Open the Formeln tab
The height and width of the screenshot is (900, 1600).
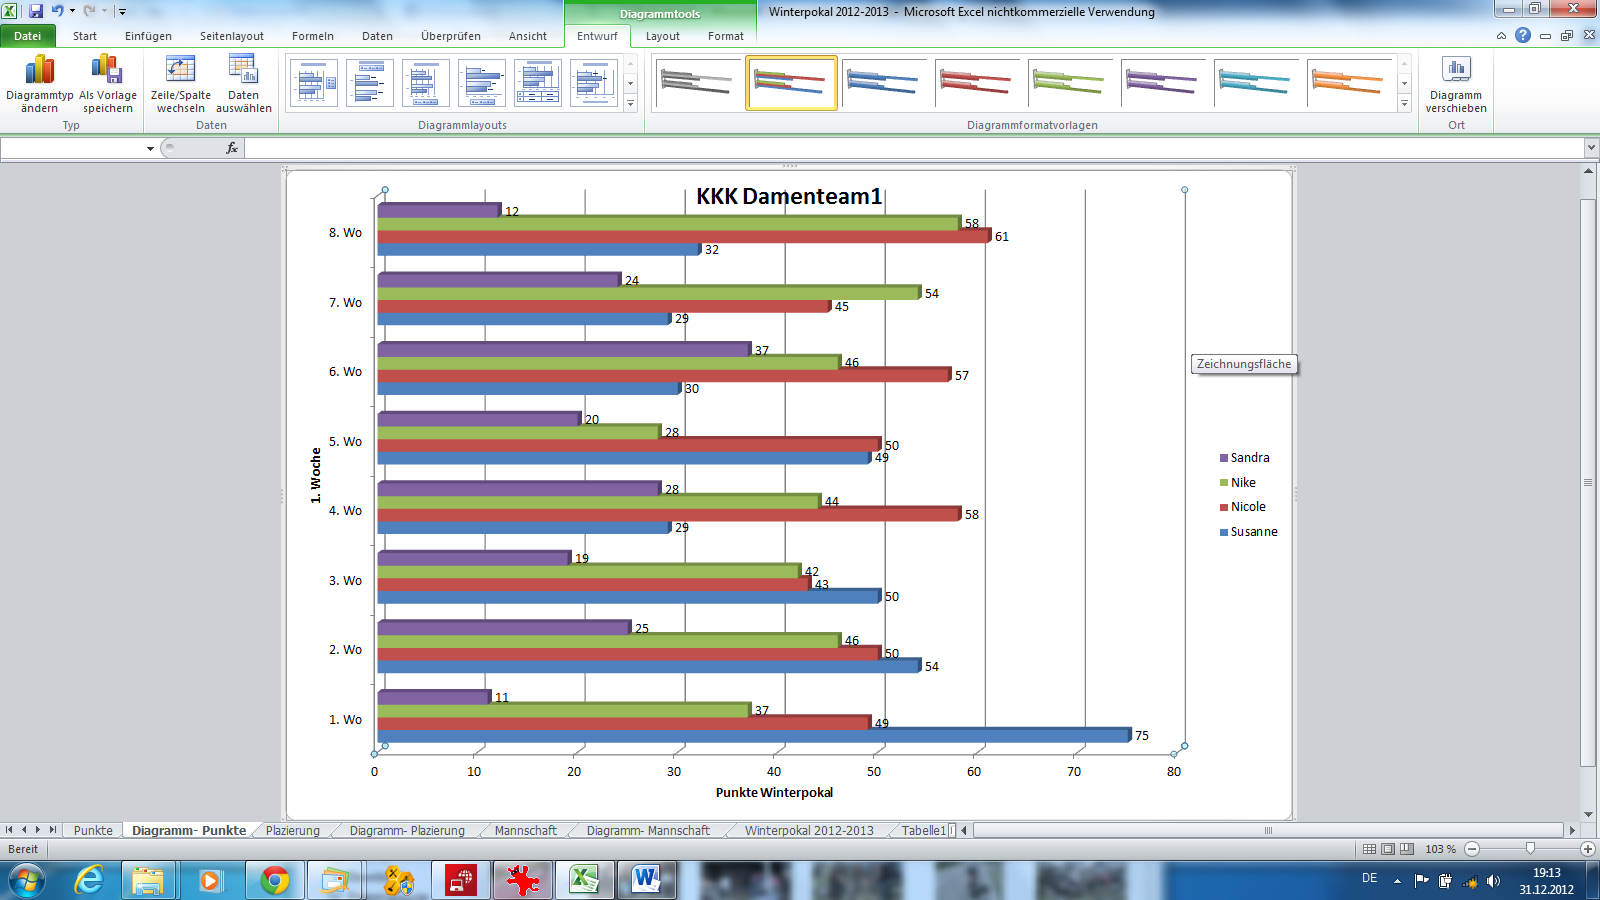[x=313, y=36]
